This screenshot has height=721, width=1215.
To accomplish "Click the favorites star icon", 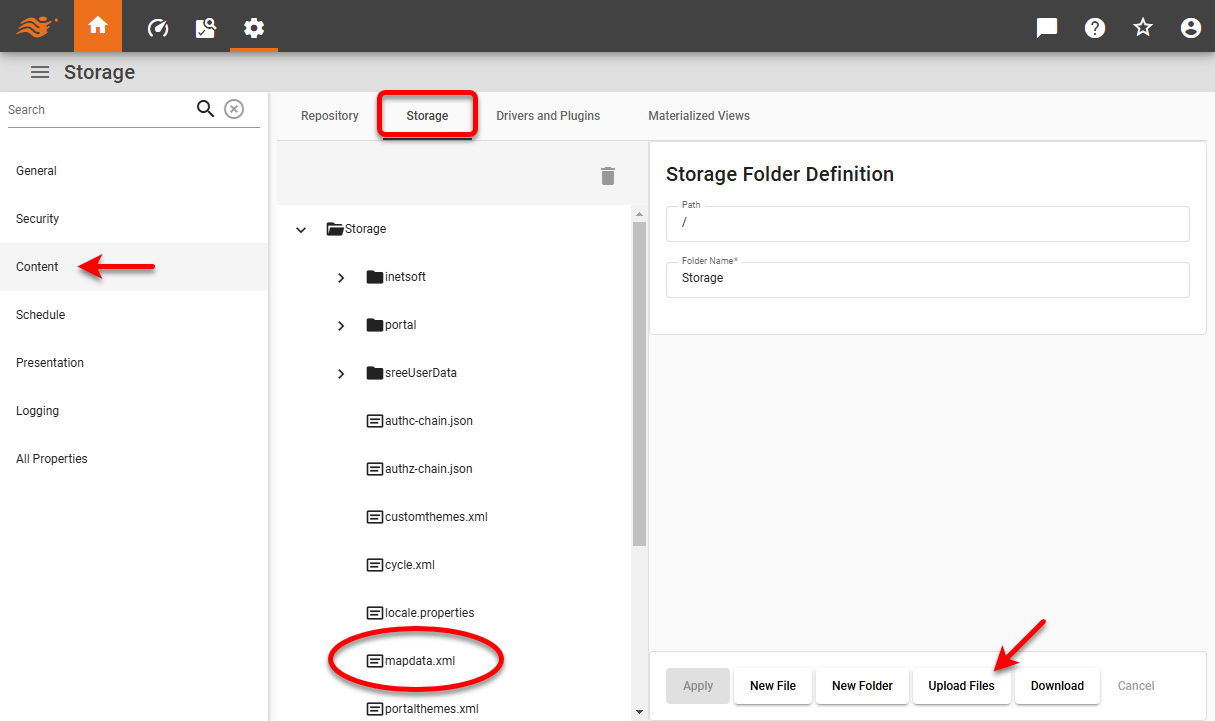I will click(1142, 27).
